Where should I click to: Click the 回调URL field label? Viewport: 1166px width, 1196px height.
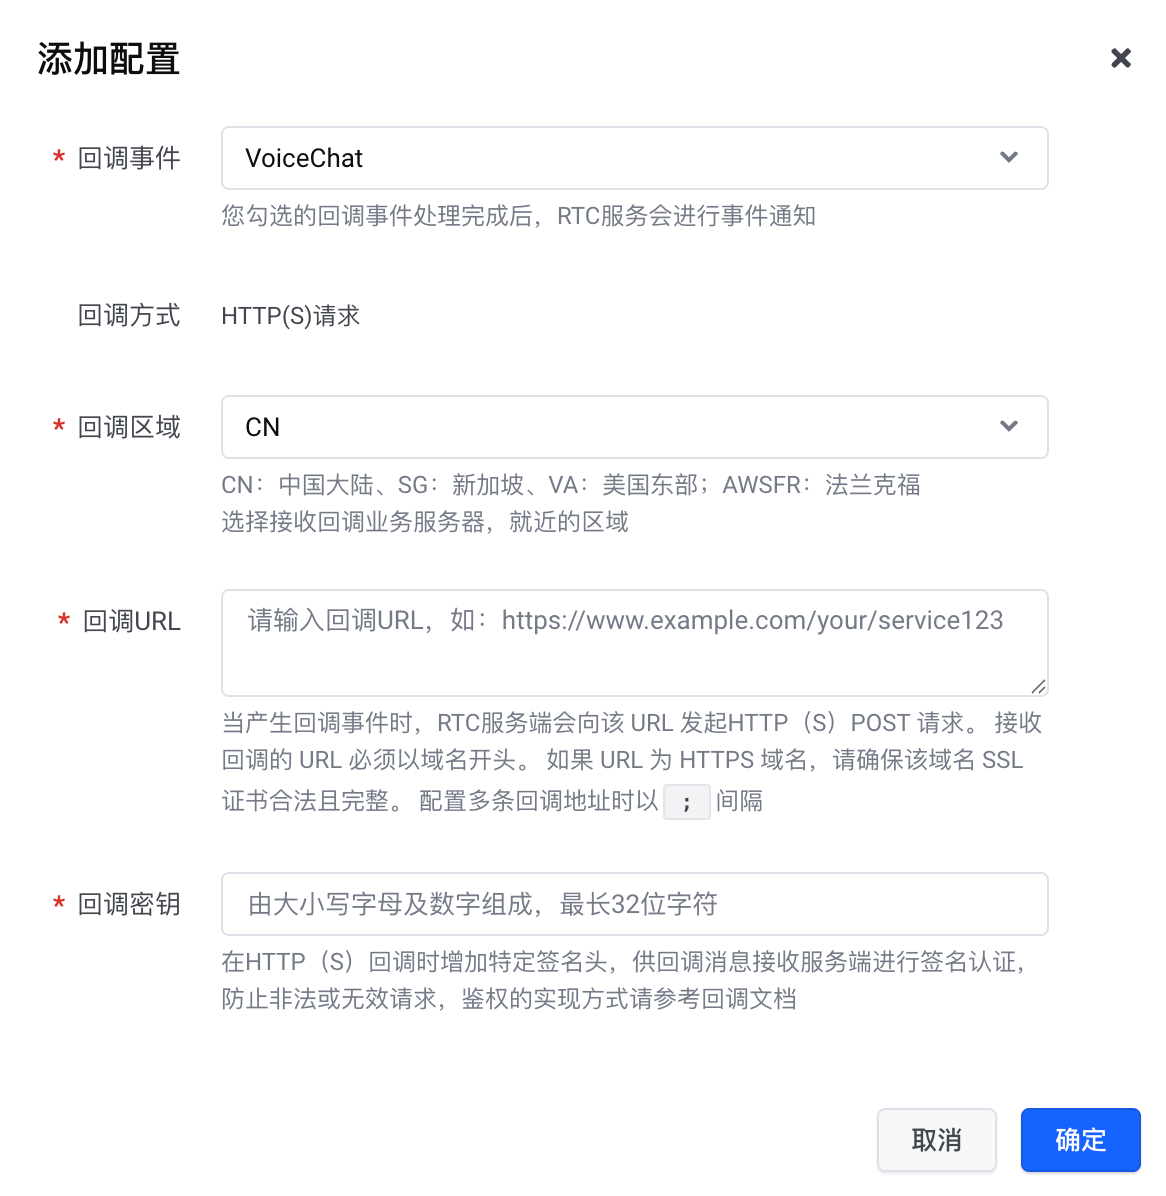[131, 621]
